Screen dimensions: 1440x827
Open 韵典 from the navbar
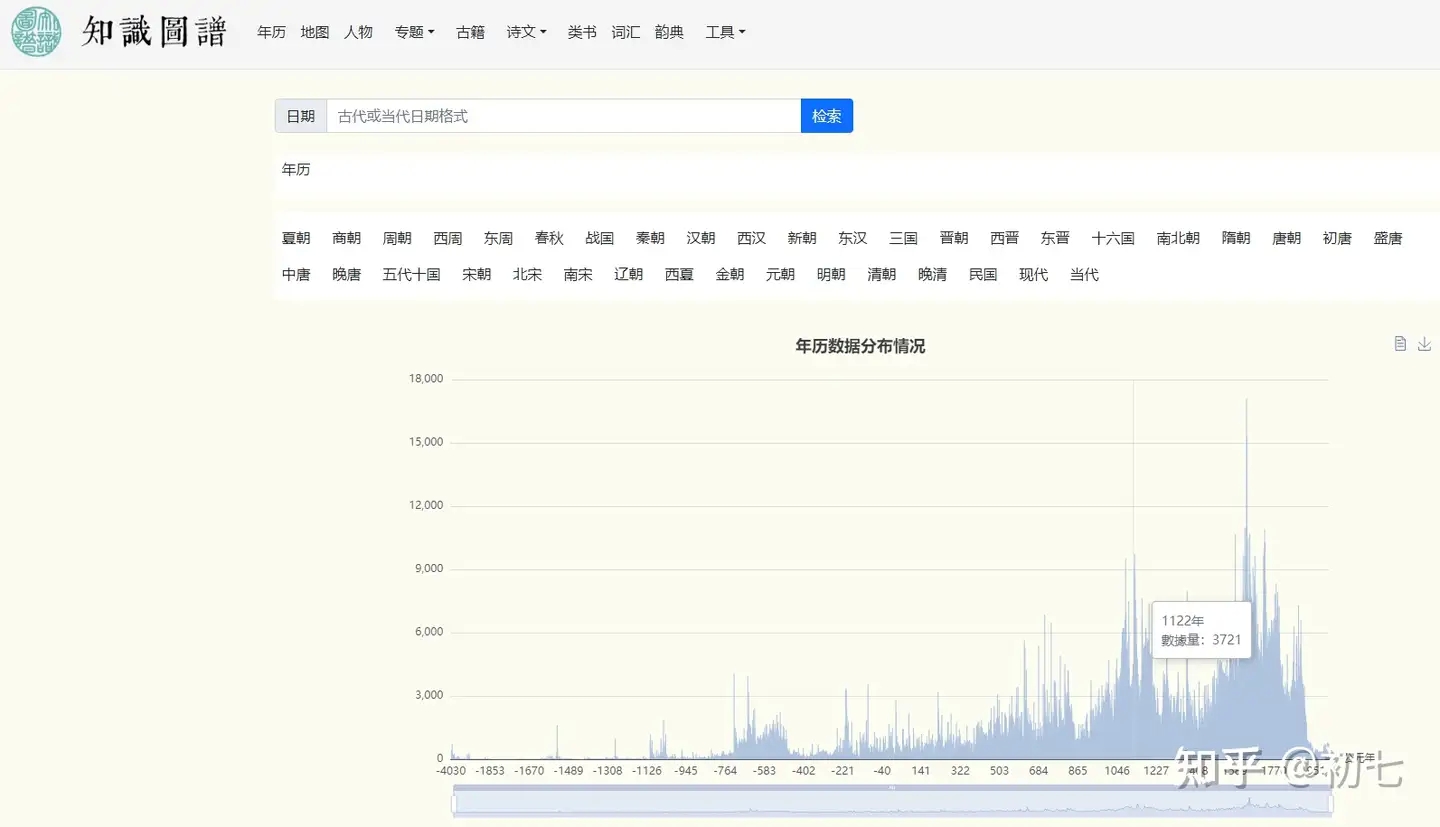point(669,32)
